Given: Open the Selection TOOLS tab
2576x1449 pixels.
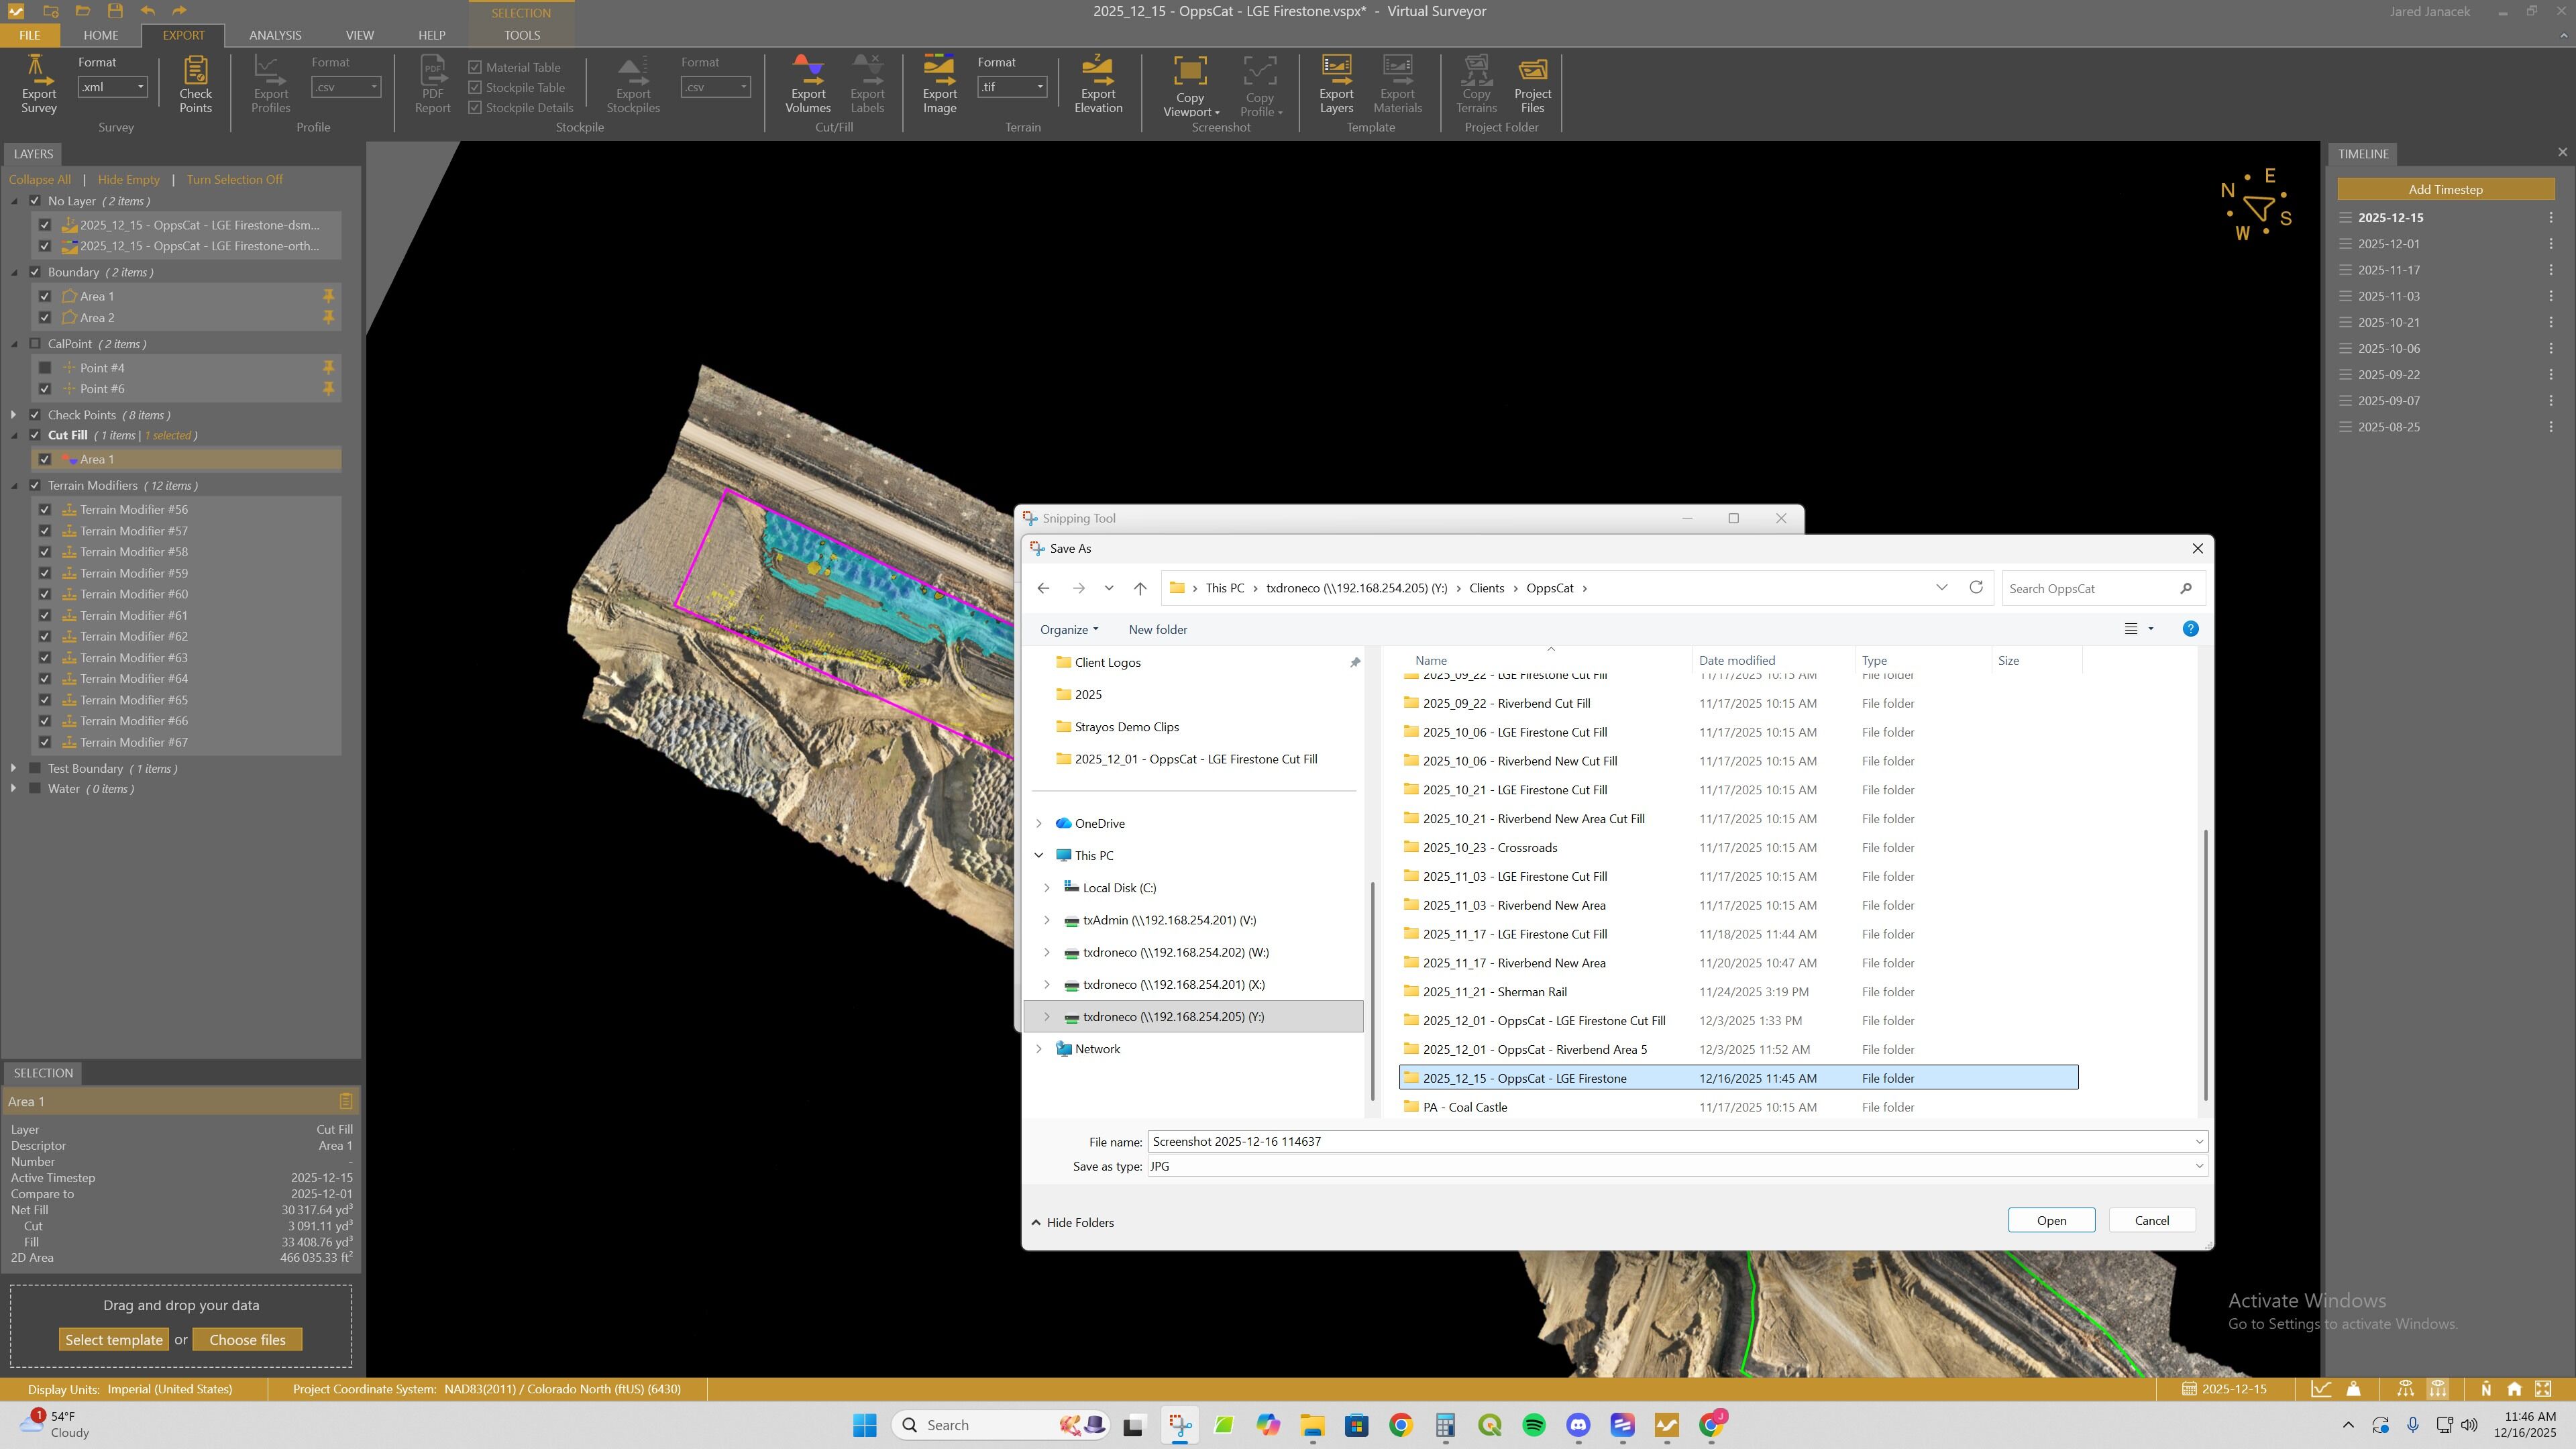Looking at the screenshot, I should click(521, 35).
